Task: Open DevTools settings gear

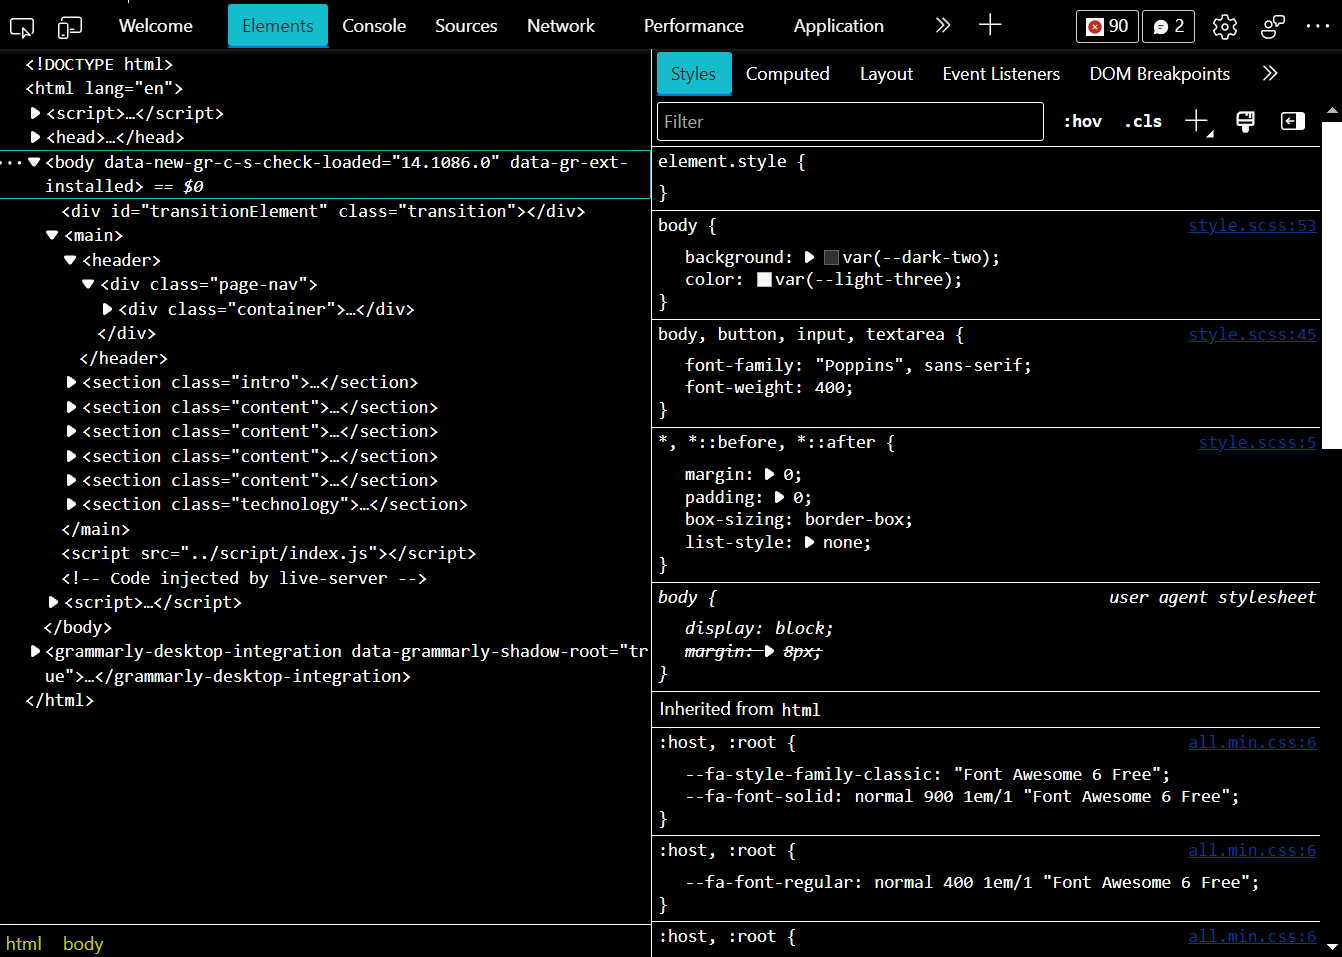Action: tap(1225, 27)
